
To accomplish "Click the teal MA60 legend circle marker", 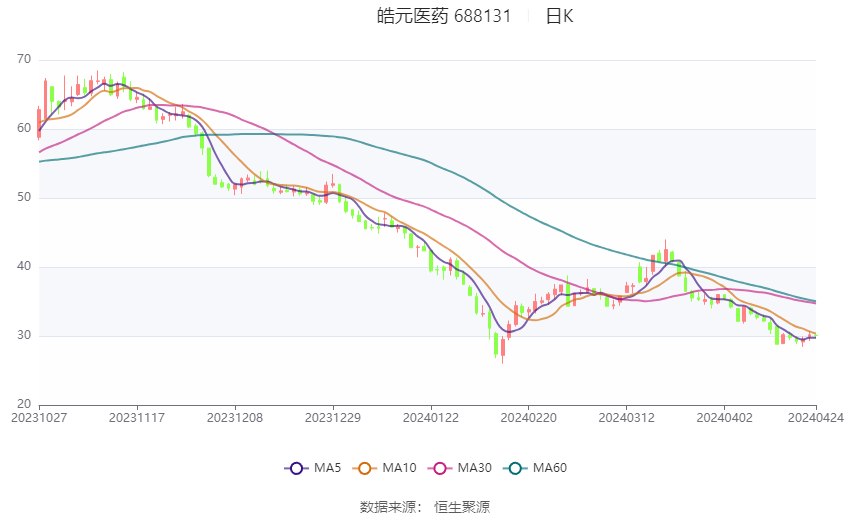I will pyautogui.click(x=514, y=468).
